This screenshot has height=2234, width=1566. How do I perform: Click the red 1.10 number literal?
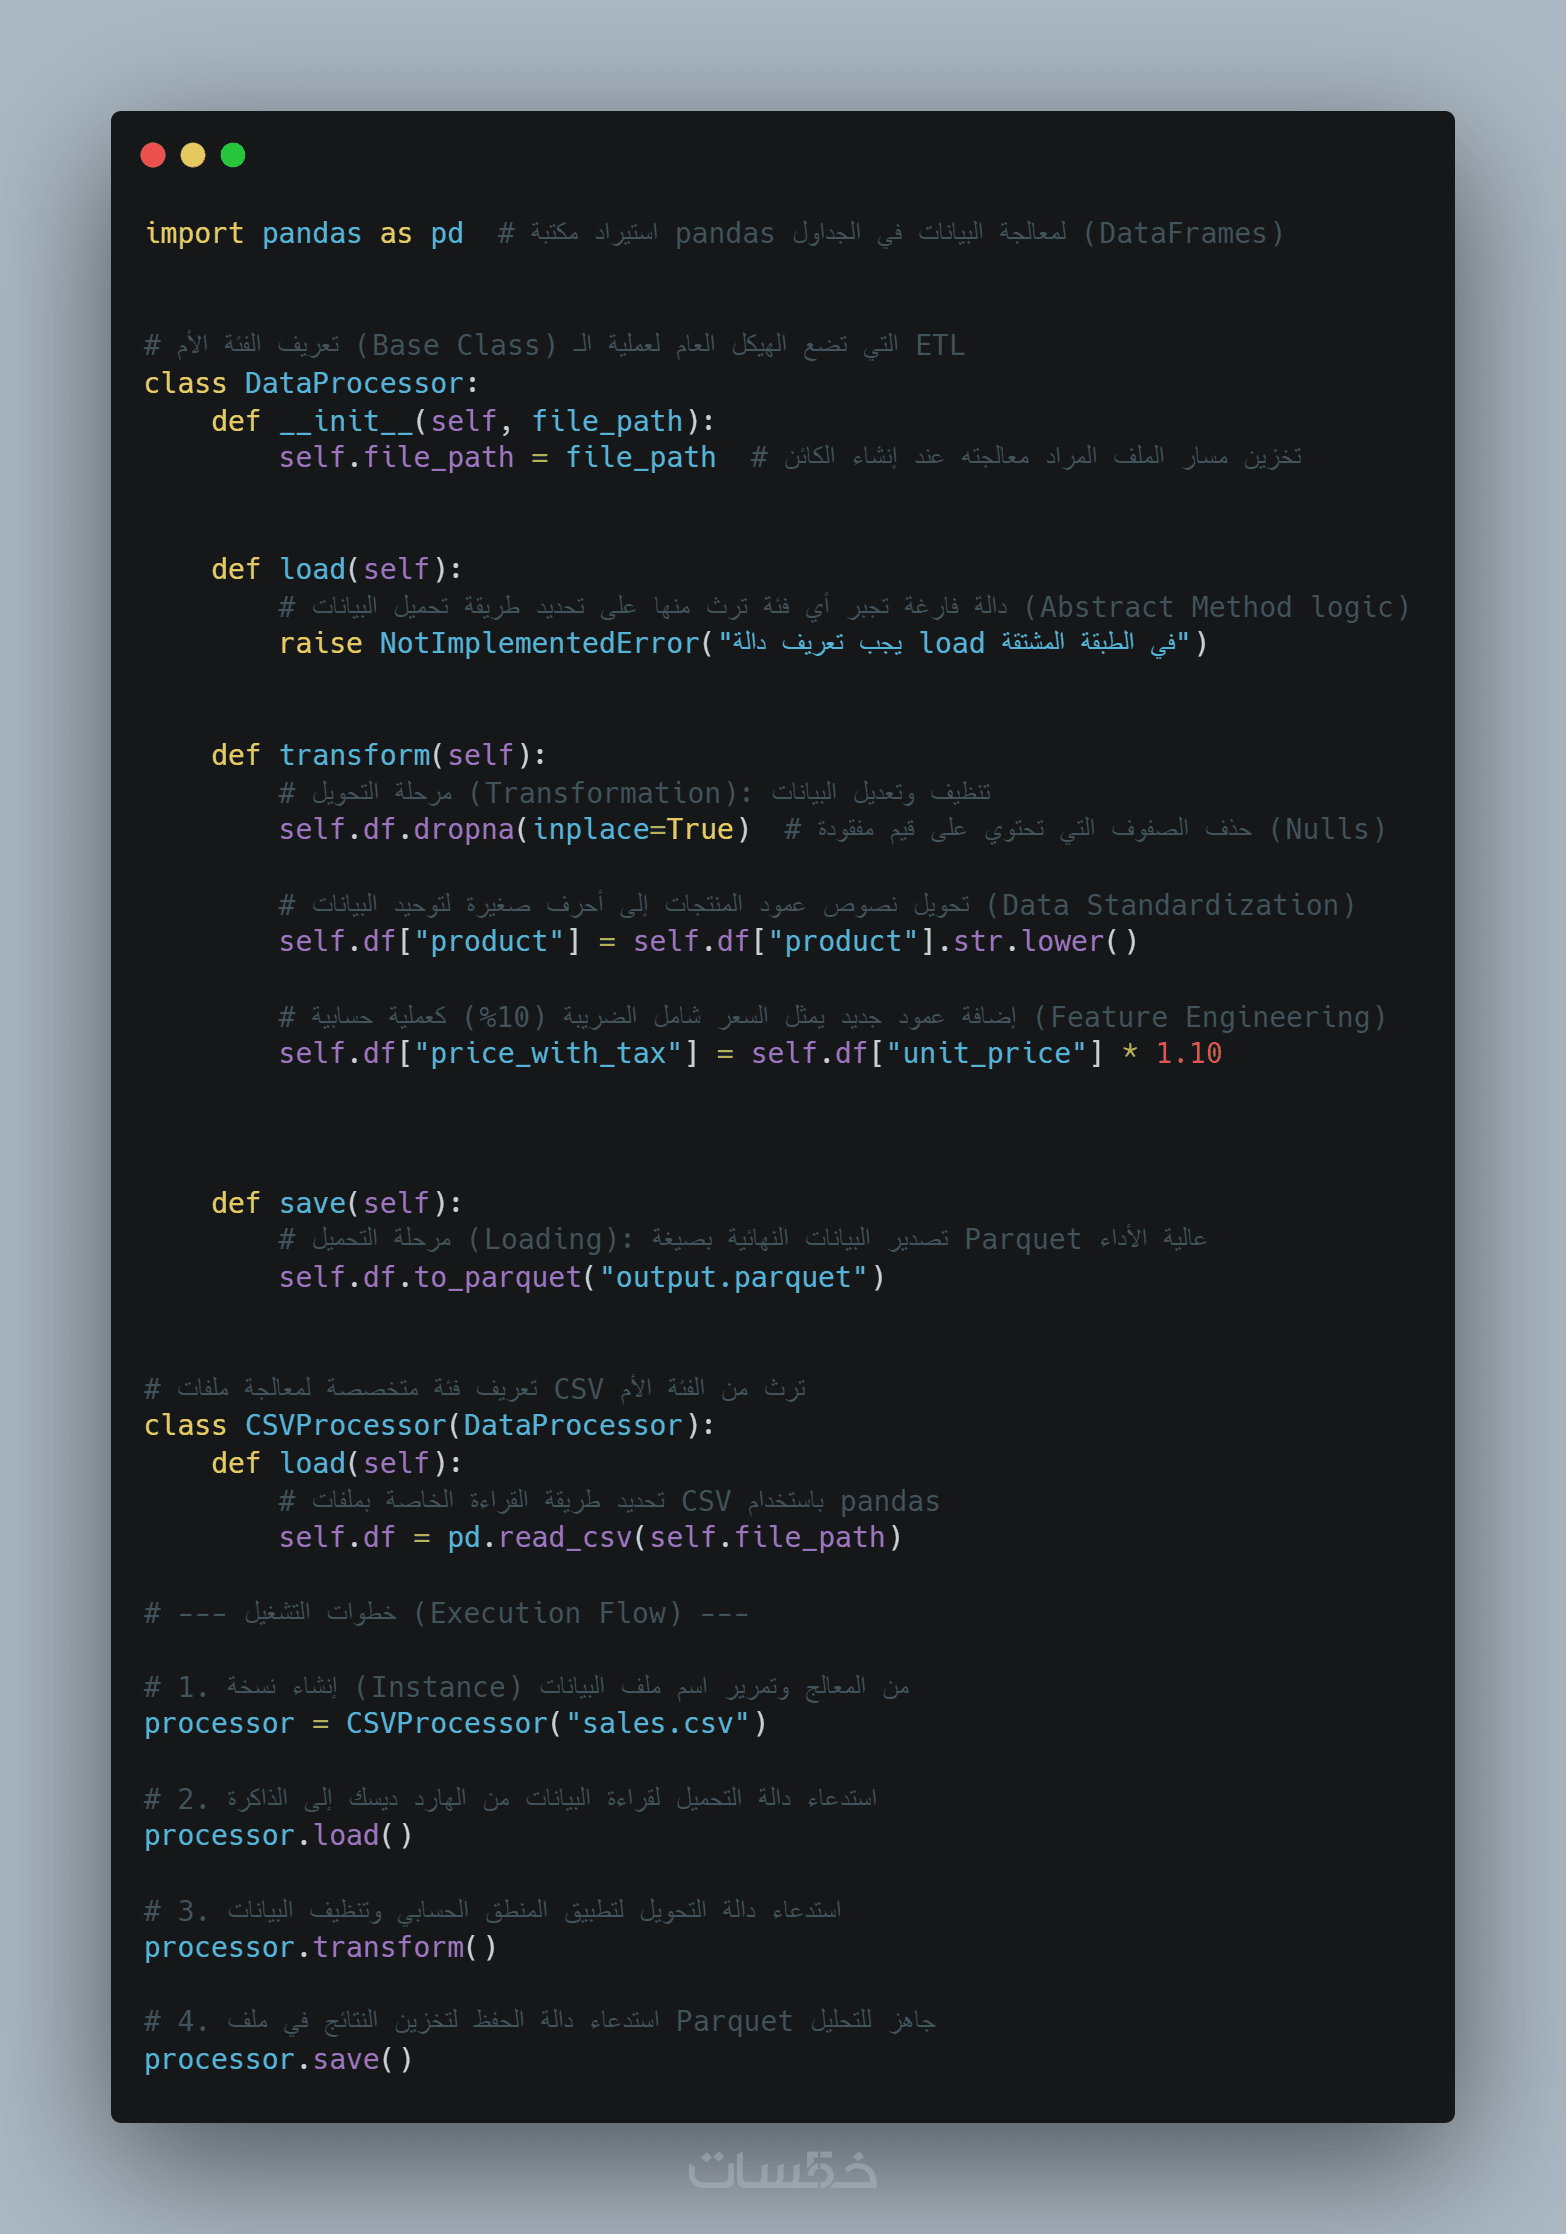(x=1188, y=1053)
